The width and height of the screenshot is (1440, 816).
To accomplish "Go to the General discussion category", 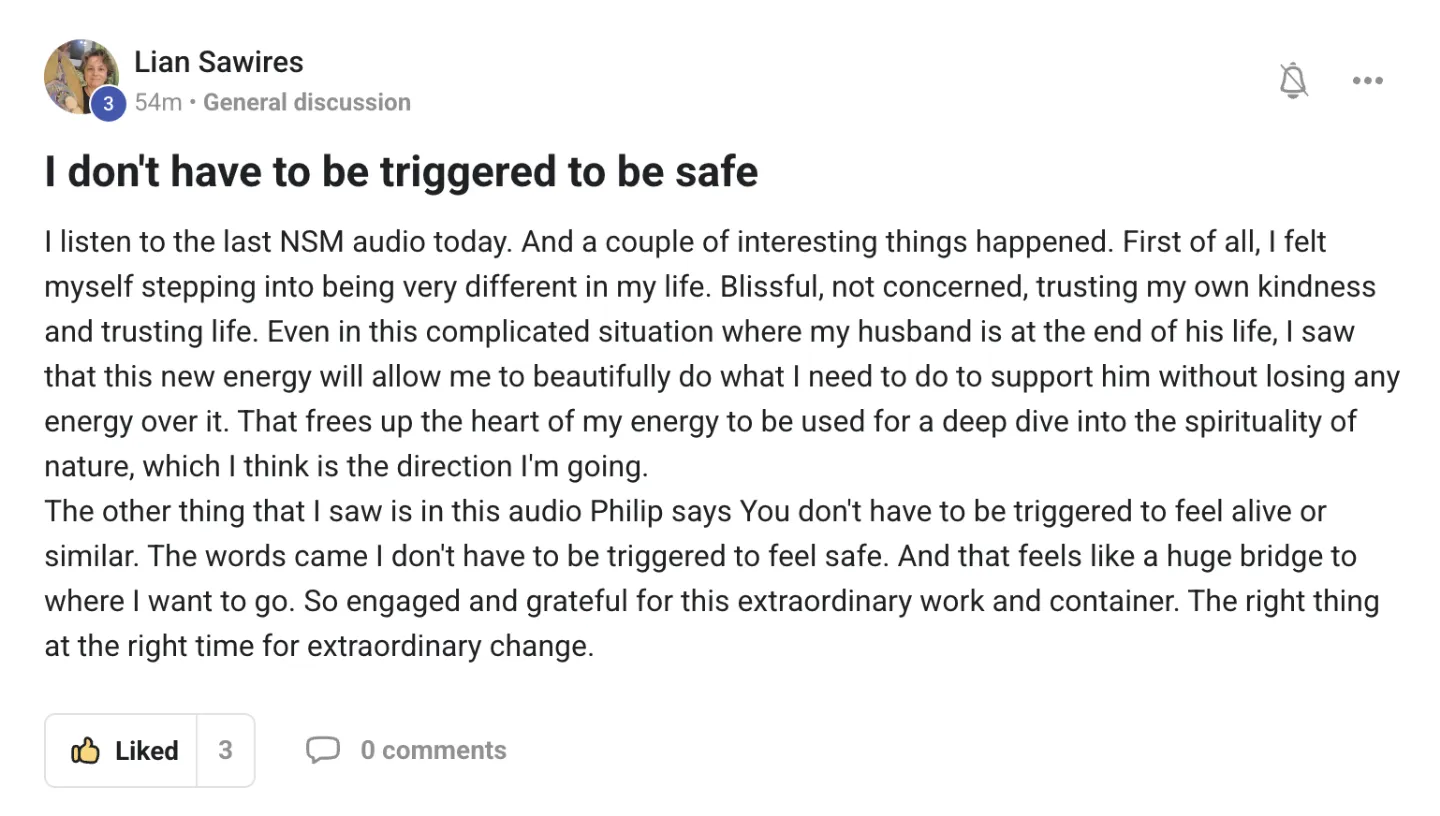I will click(306, 102).
